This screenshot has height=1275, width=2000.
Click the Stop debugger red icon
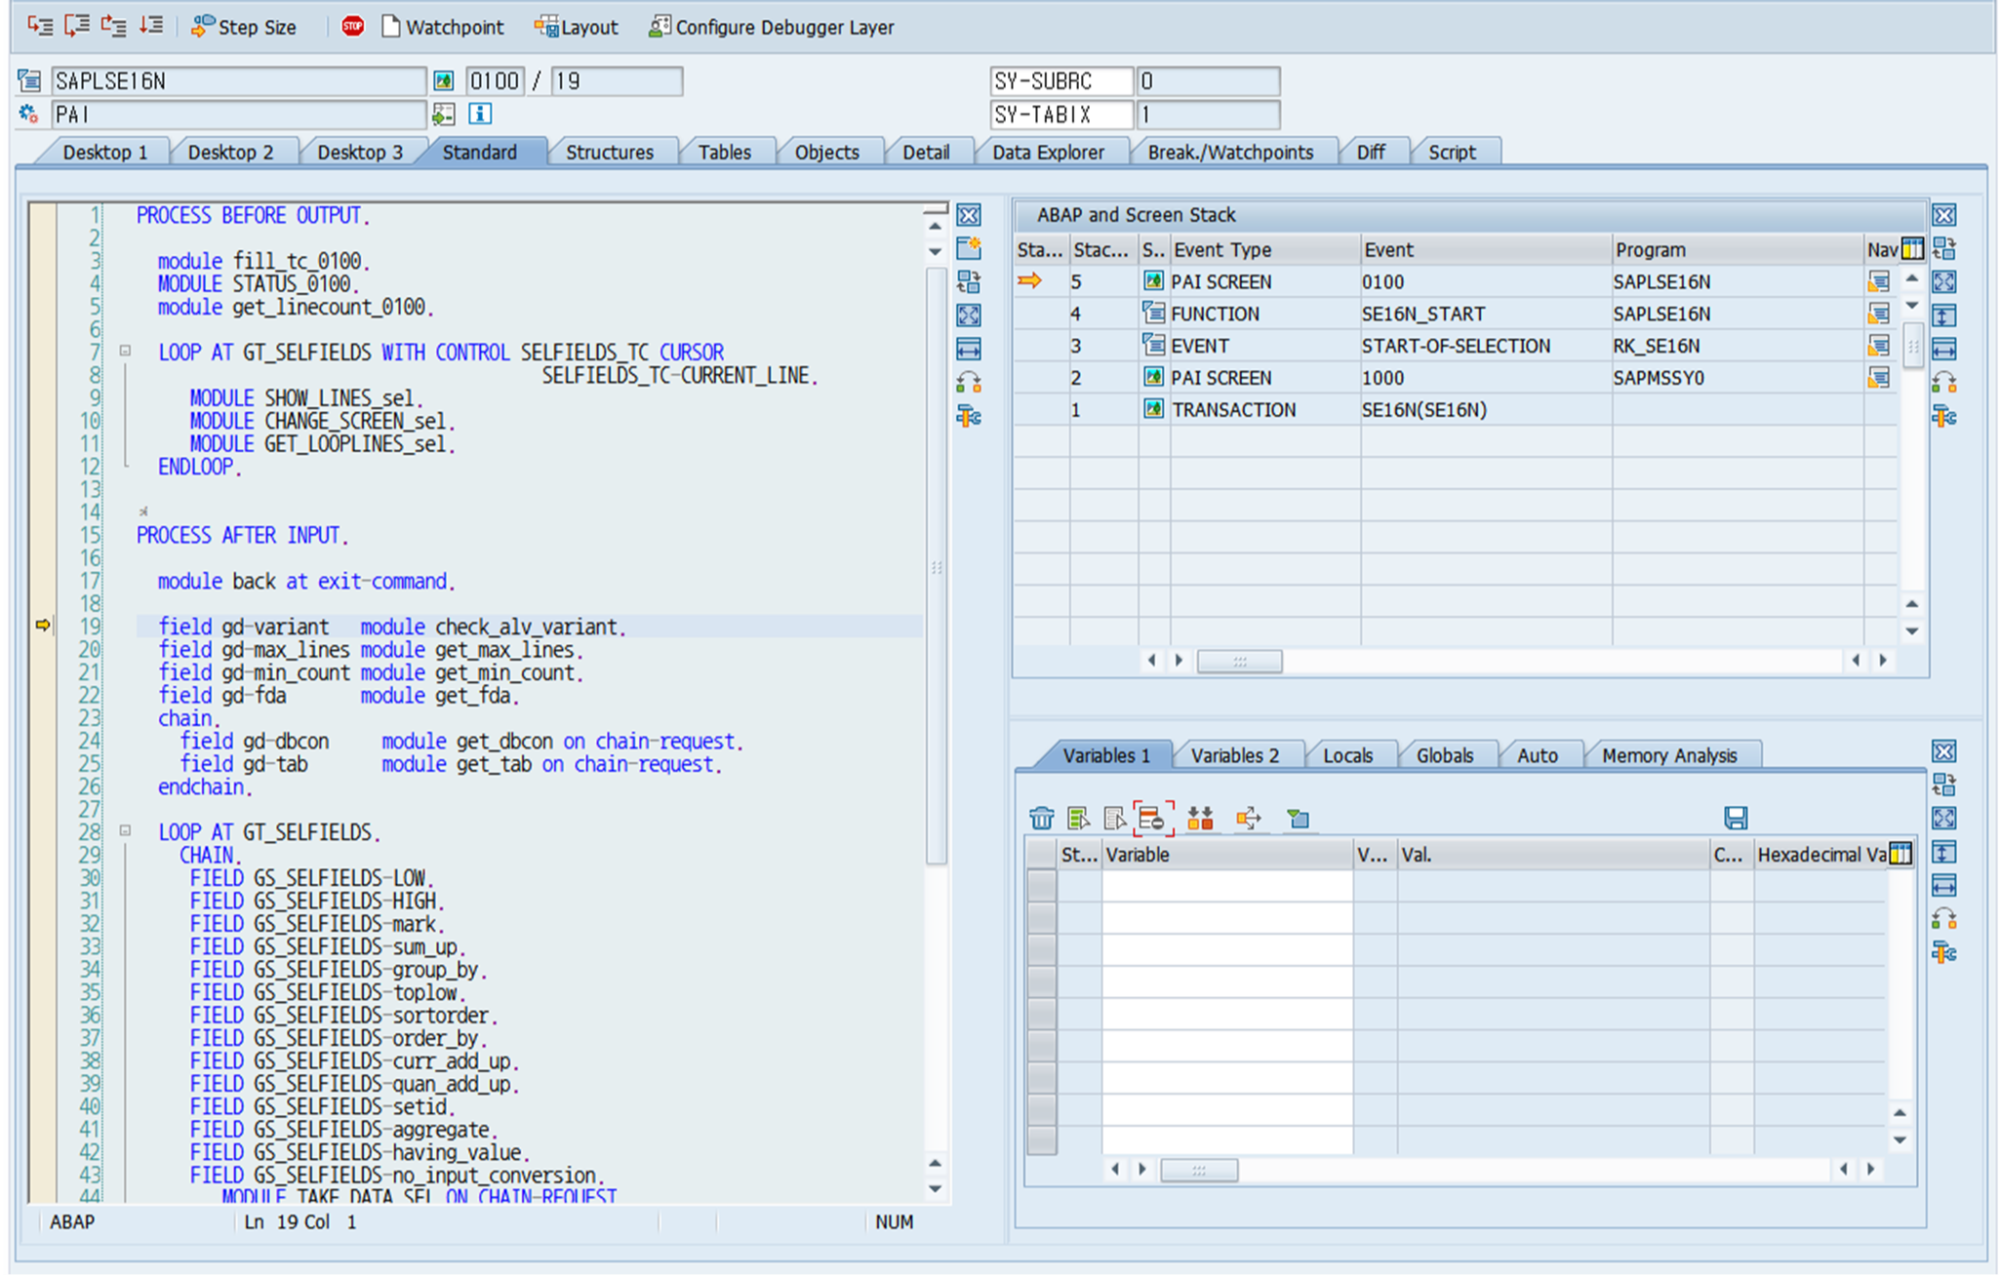(x=352, y=27)
